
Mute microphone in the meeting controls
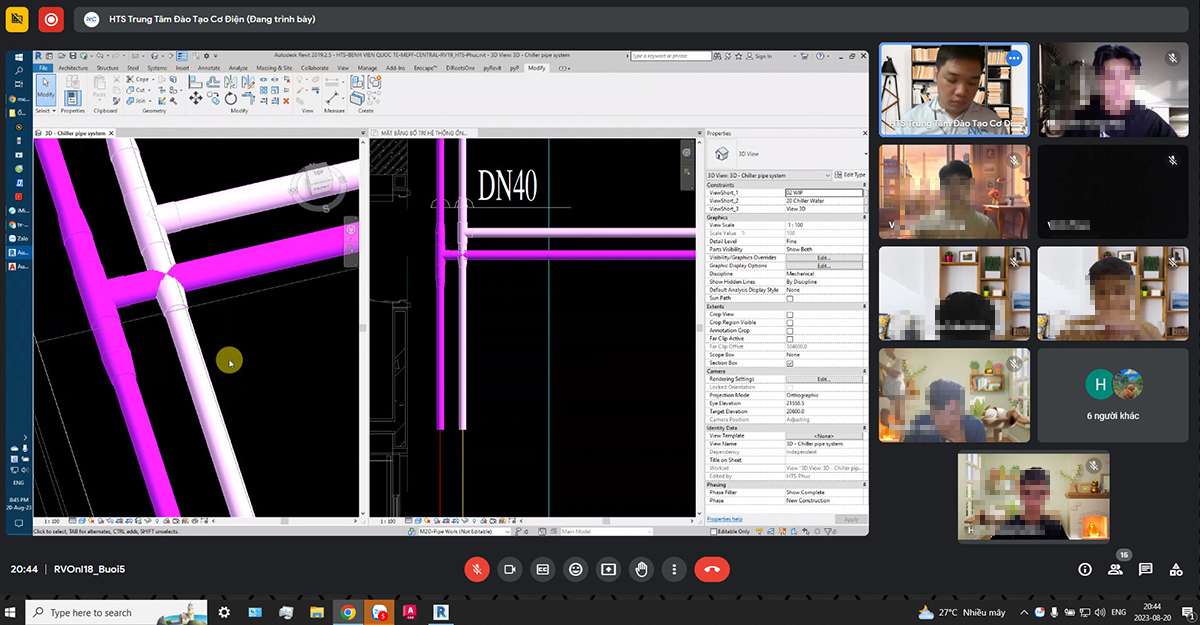476,569
